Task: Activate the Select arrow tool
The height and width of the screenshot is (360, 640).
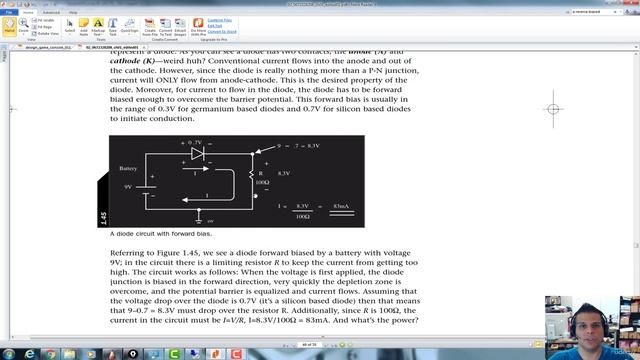Action: click(70, 24)
